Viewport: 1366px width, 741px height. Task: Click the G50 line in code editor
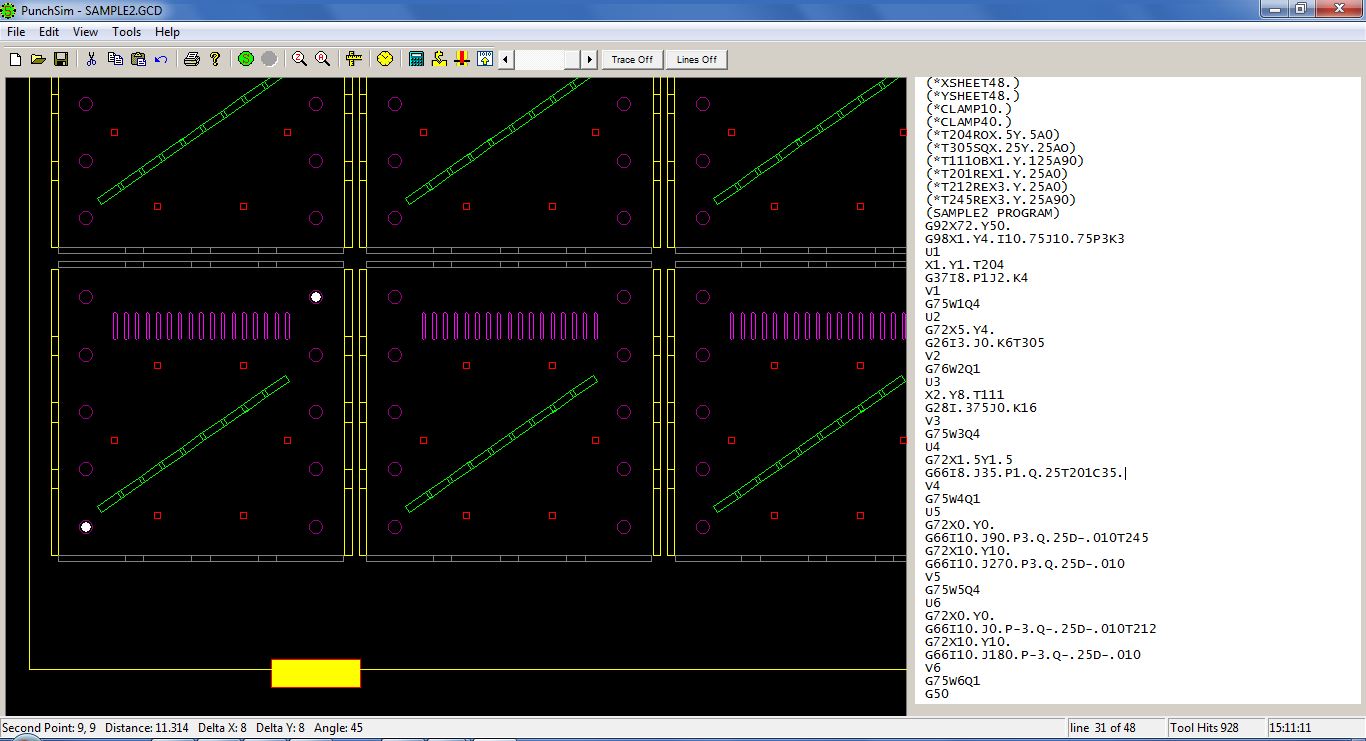(937, 694)
